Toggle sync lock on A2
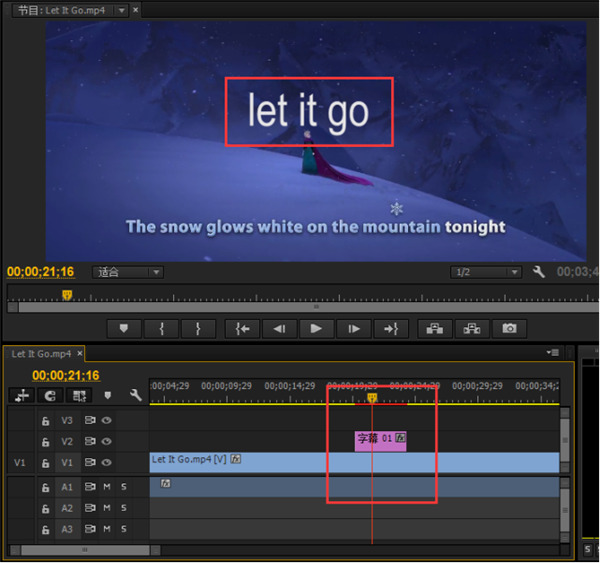 [90, 508]
